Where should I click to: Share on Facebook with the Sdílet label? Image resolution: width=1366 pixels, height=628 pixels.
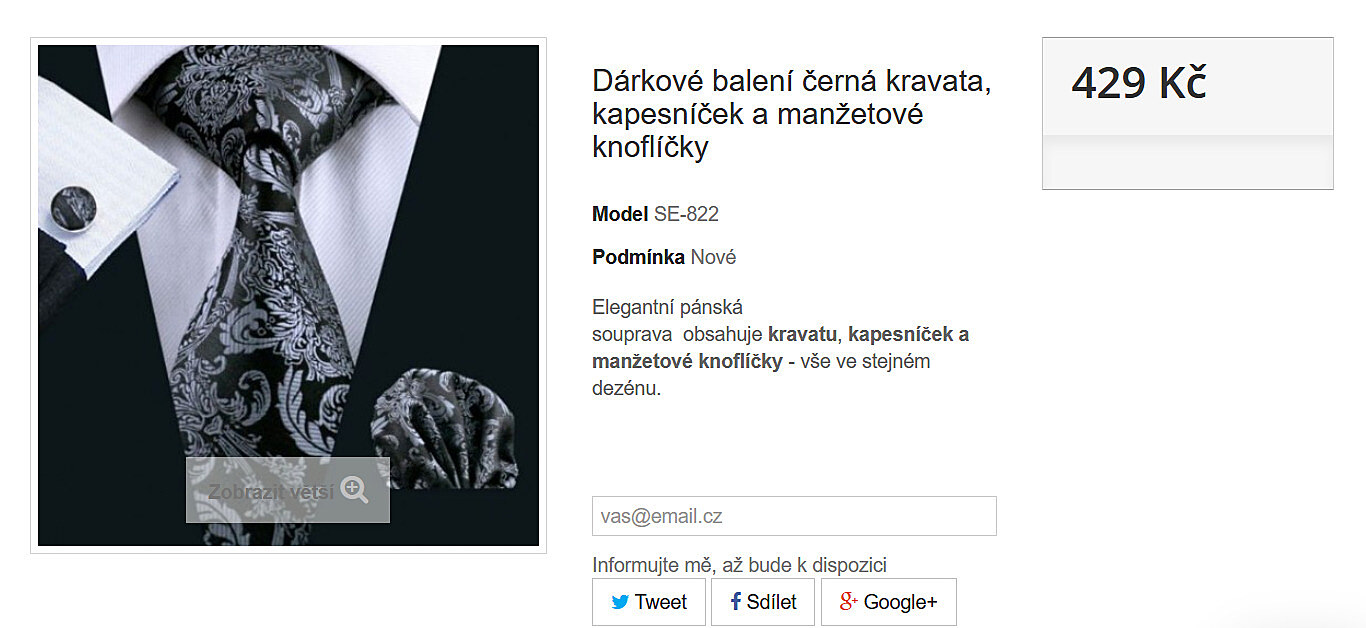point(772,602)
